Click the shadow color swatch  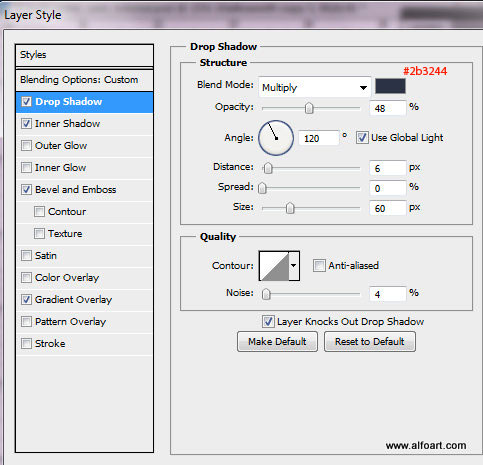[x=390, y=86]
